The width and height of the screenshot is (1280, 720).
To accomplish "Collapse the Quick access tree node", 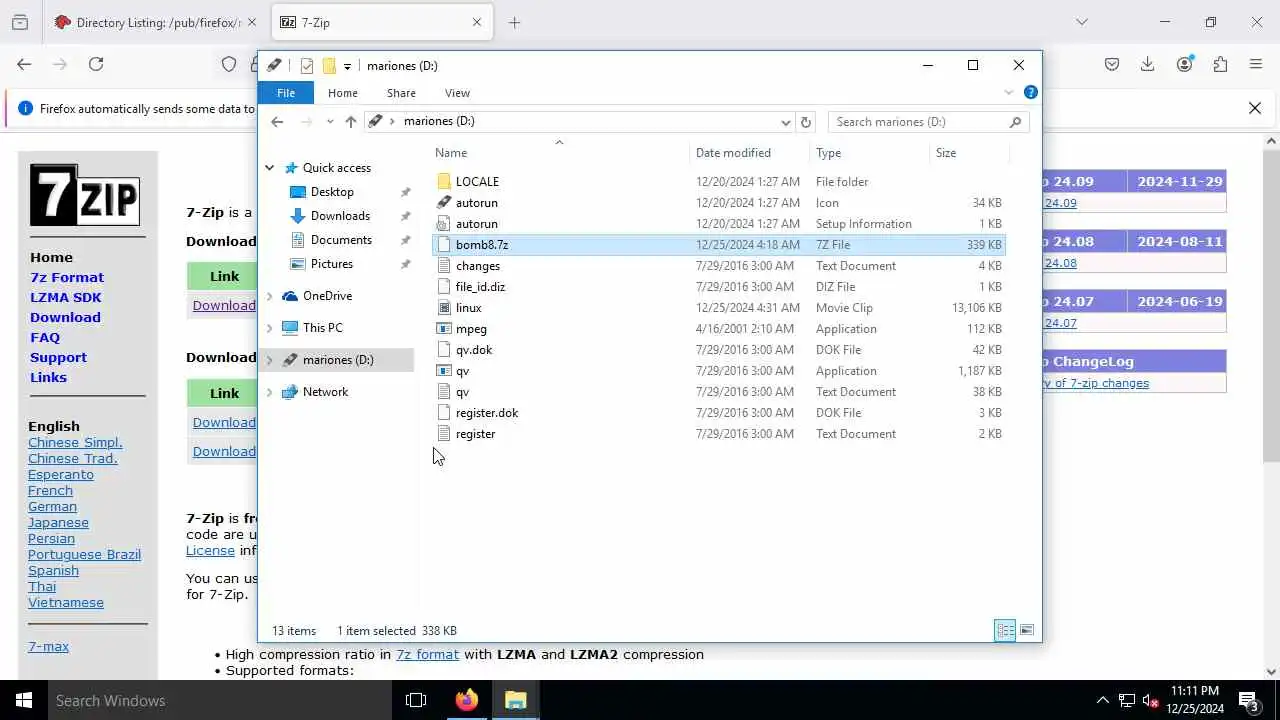I will pyautogui.click(x=269, y=168).
